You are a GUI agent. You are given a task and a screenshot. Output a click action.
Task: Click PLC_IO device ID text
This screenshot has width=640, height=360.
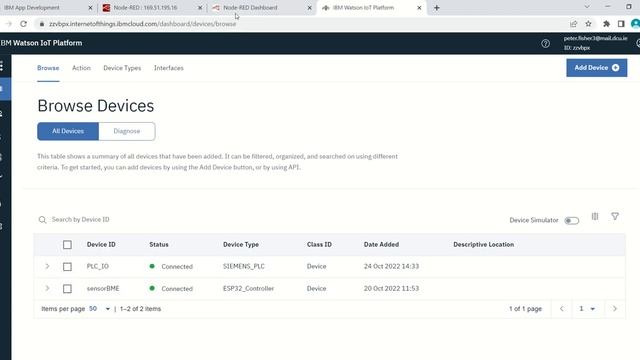point(98,267)
